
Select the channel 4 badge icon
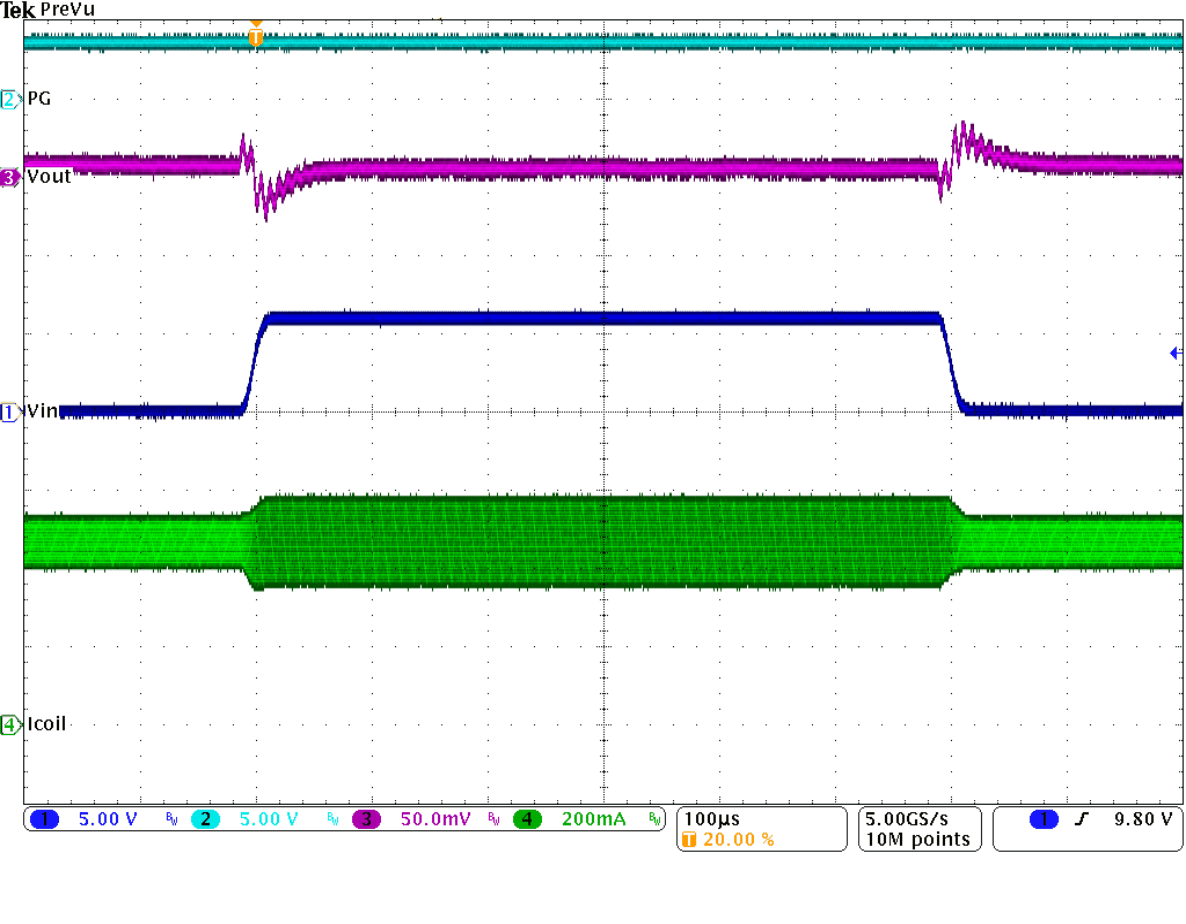[x=527, y=818]
